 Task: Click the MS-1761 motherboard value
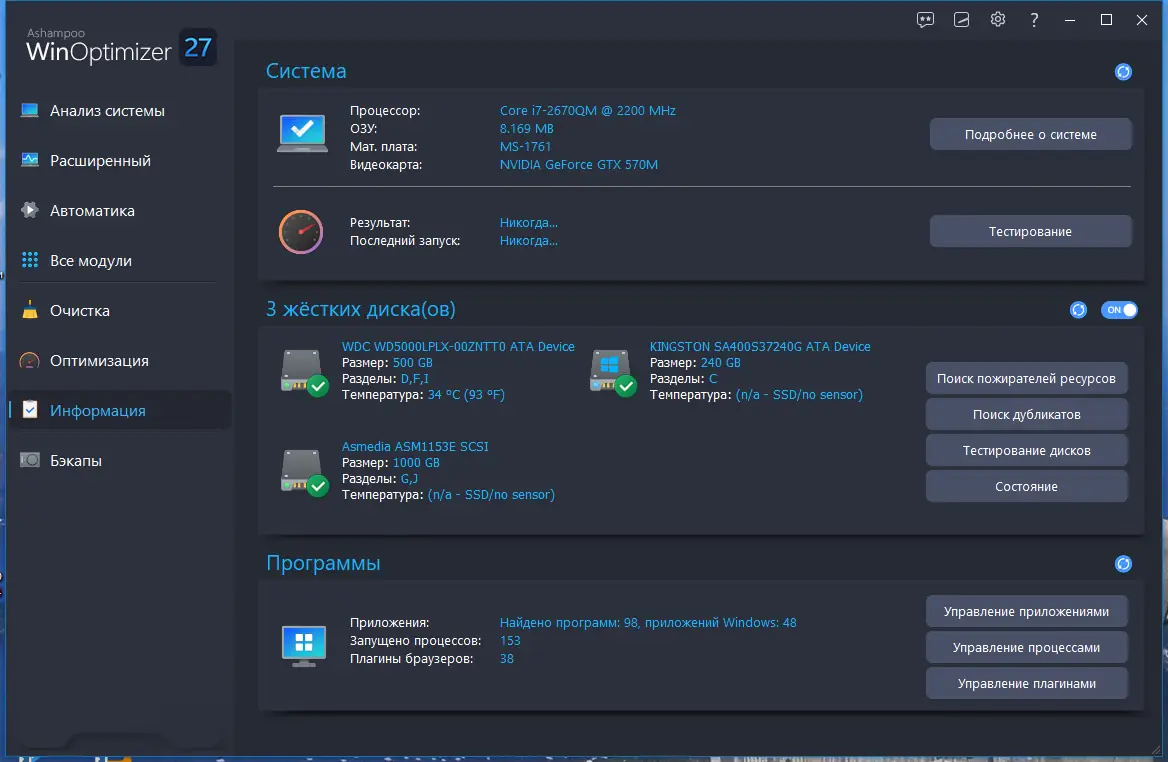pyautogui.click(x=525, y=147)
